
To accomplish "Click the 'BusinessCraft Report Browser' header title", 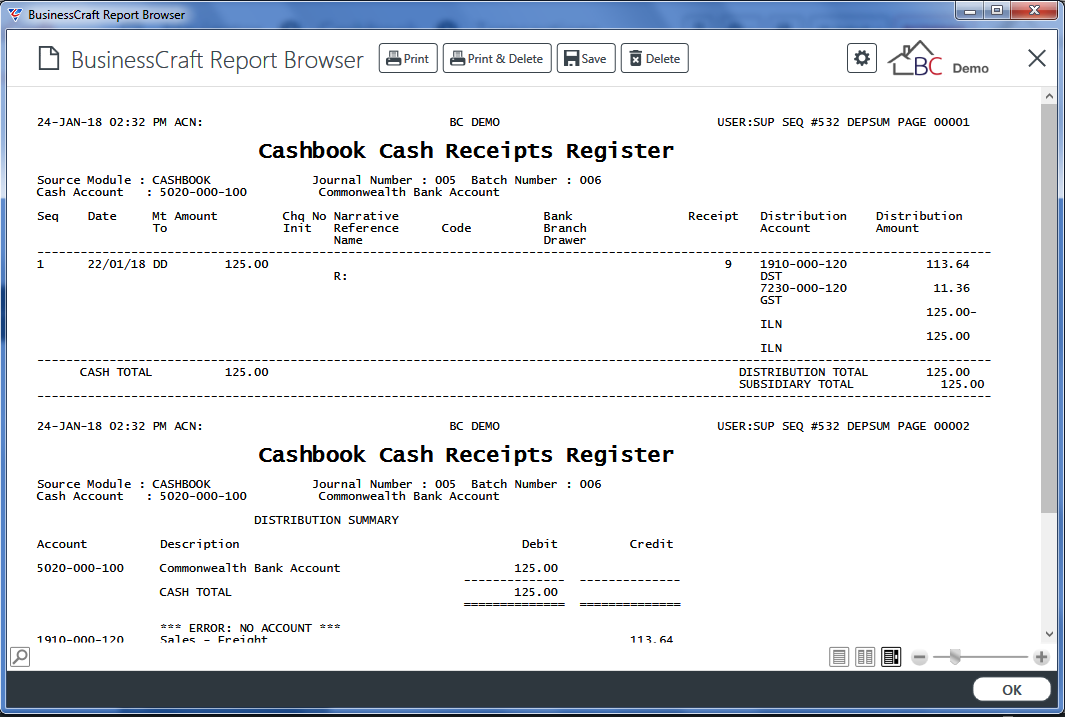I will coord(217,60).
